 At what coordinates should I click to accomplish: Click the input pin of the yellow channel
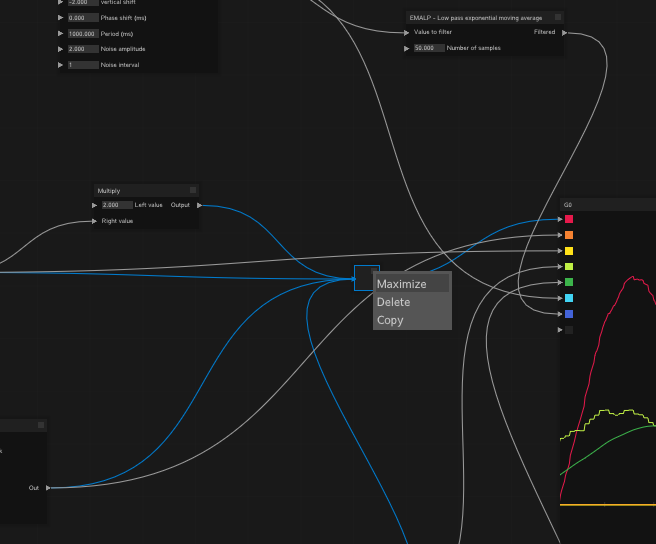pos(560,251)
